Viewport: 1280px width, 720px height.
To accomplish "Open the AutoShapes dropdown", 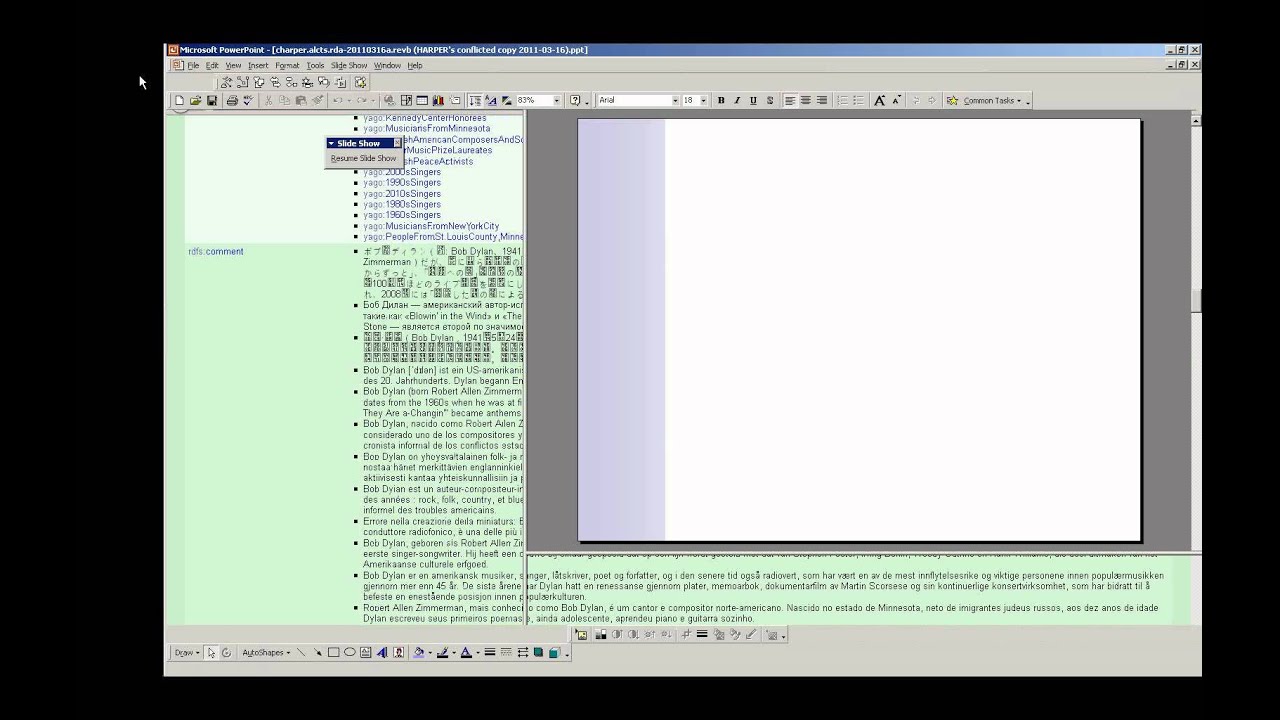I will click(x=266, y=653).
